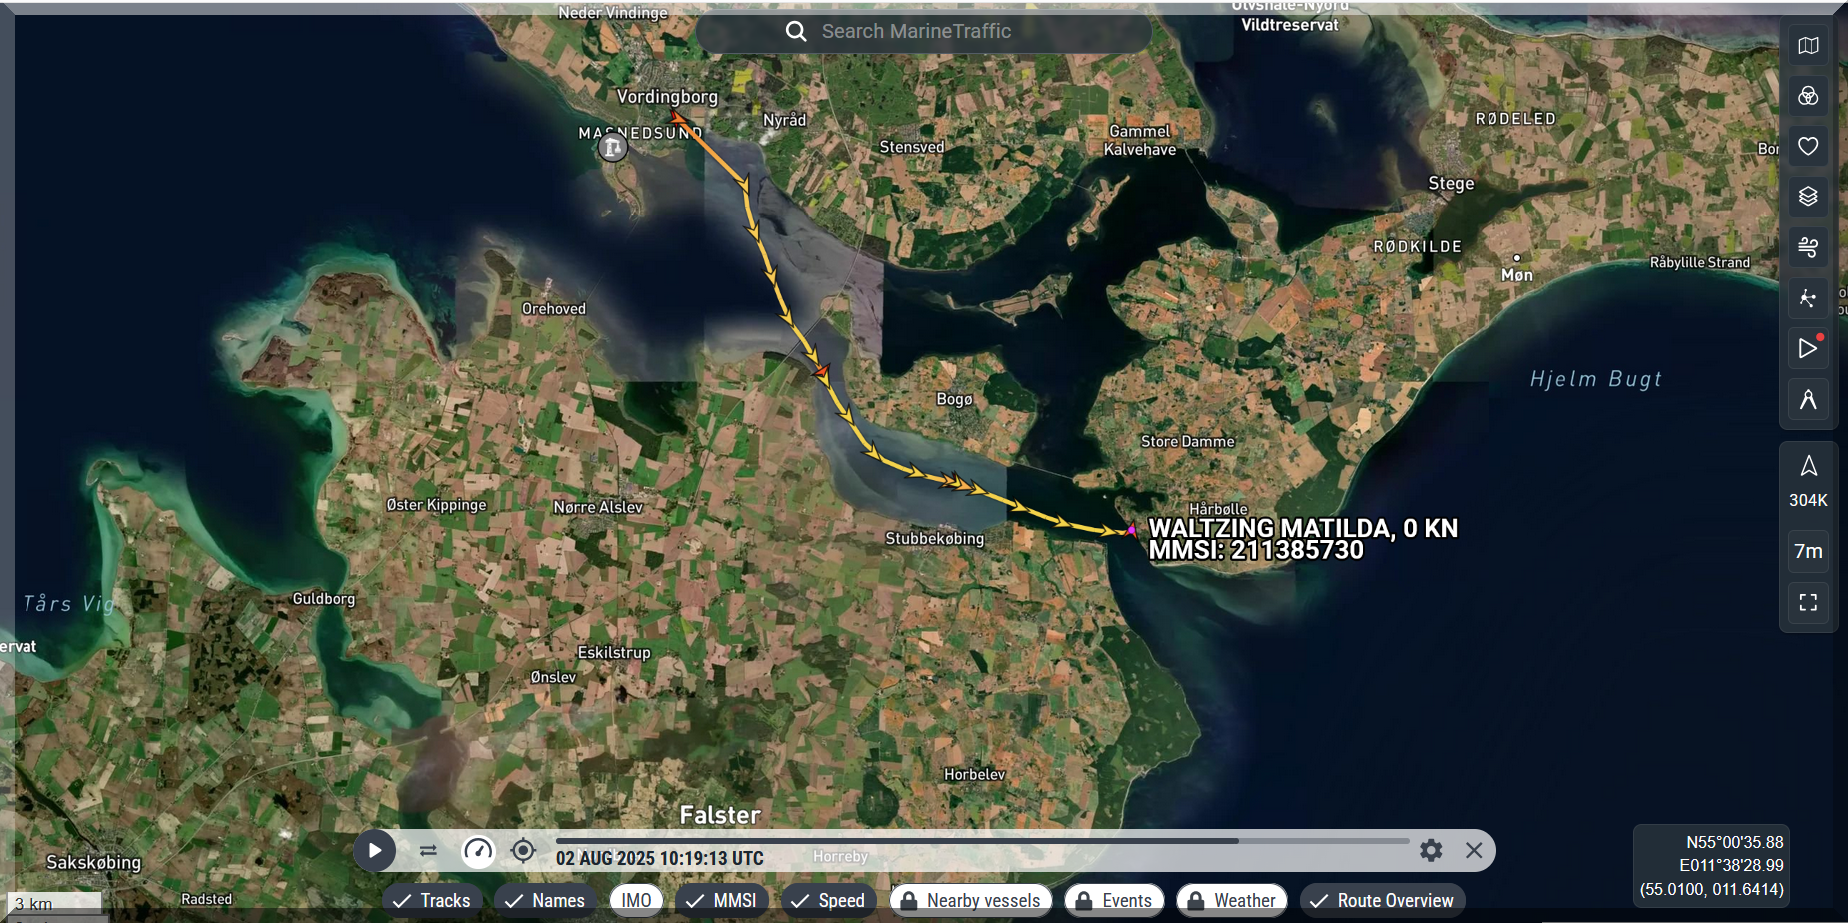This screenshot has height=923, width=1848.
Task: Open the wind weather layer options
Action: pyautogui.click(x=1808, y=247)
